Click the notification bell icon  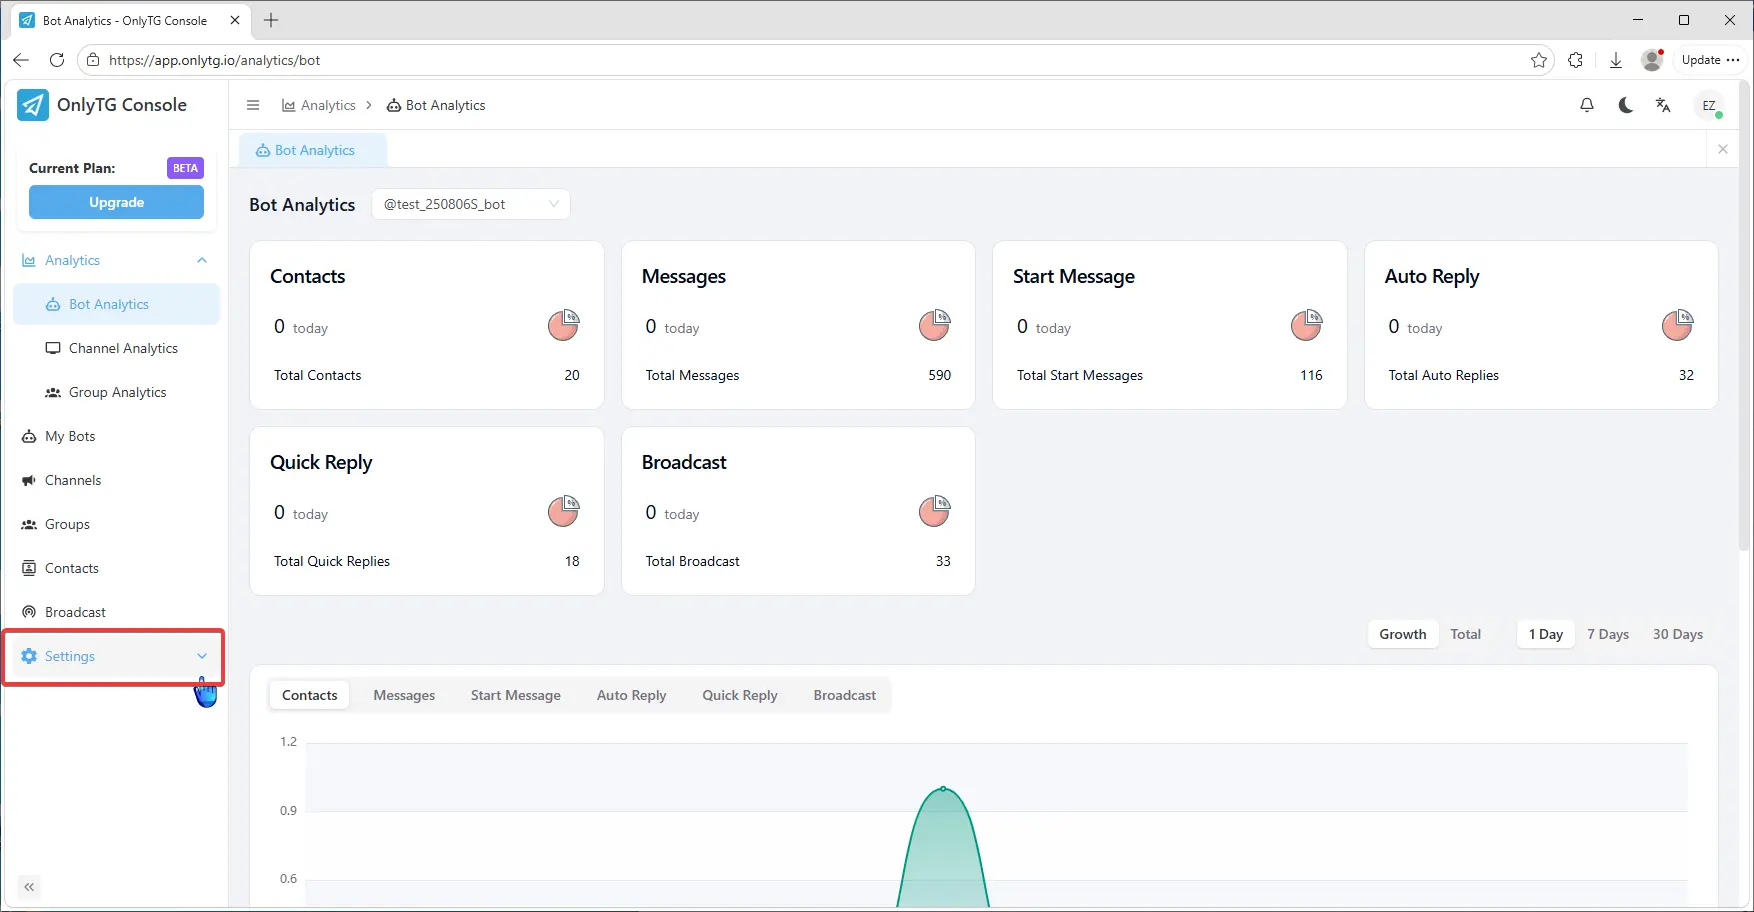(x=1586, y=105)
